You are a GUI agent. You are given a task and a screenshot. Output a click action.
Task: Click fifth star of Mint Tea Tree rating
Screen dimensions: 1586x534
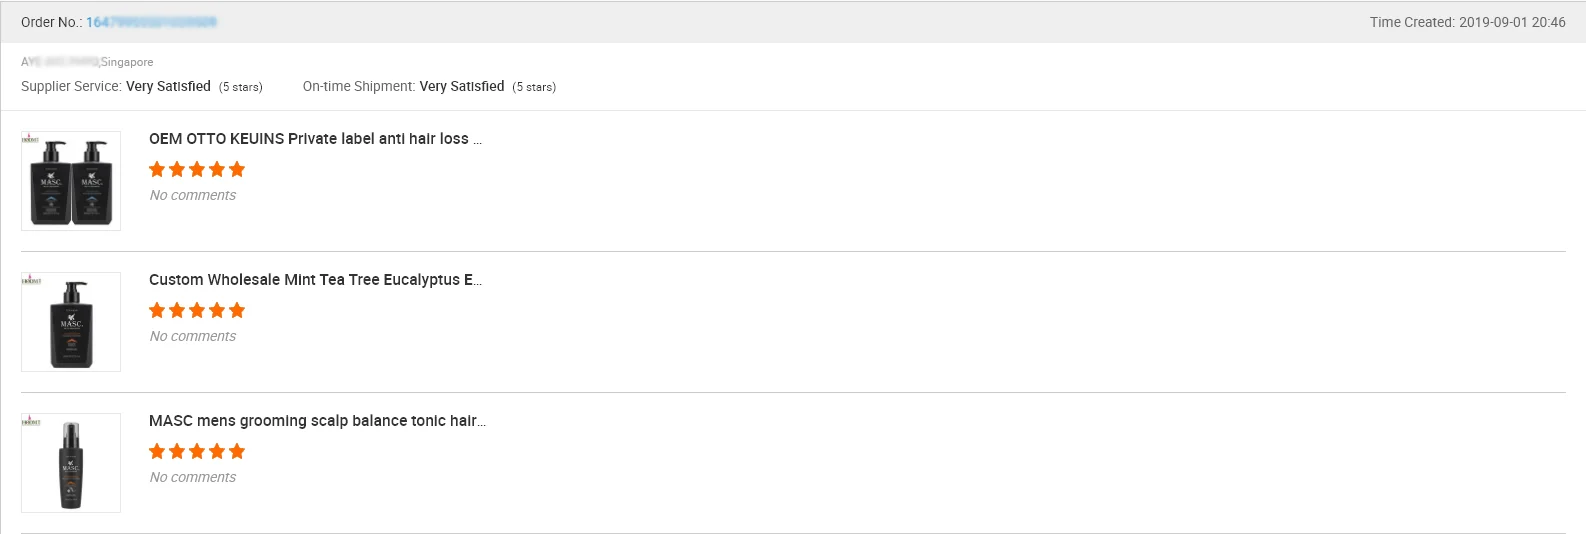[237, 310]
